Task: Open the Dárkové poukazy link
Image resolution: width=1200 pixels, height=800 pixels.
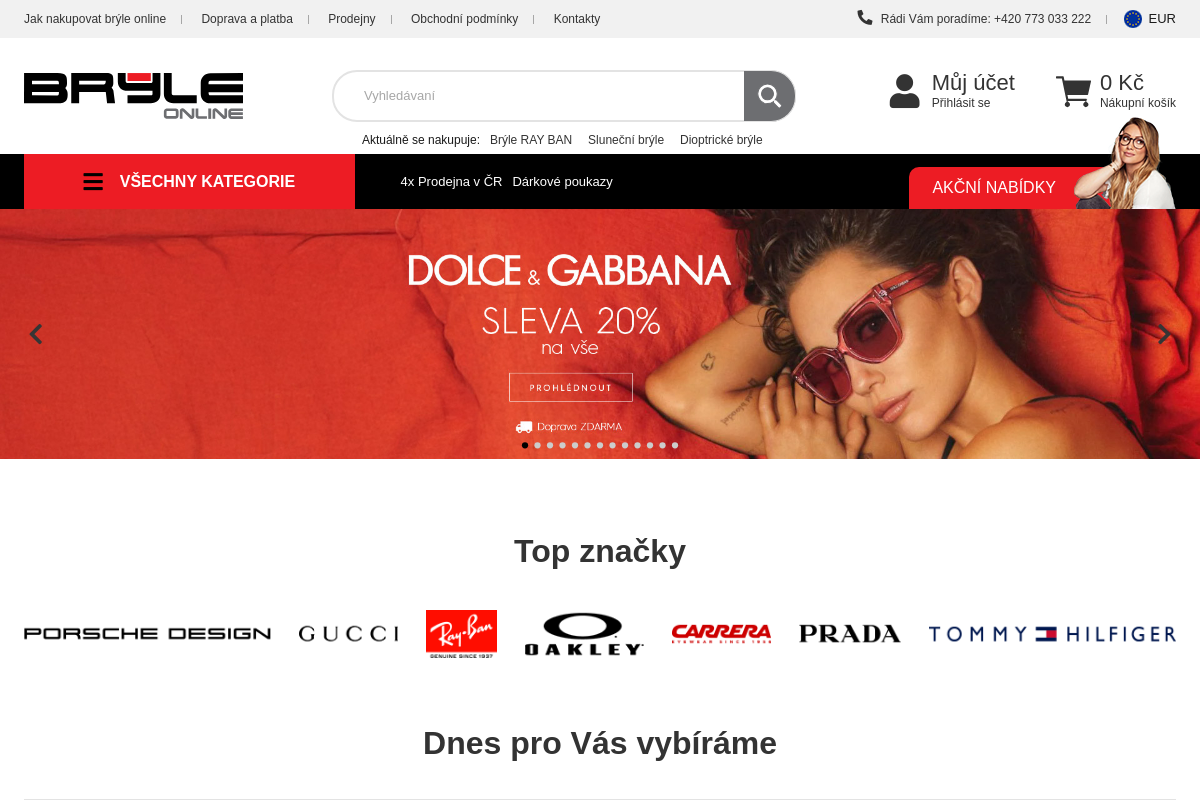Action: 562,182
